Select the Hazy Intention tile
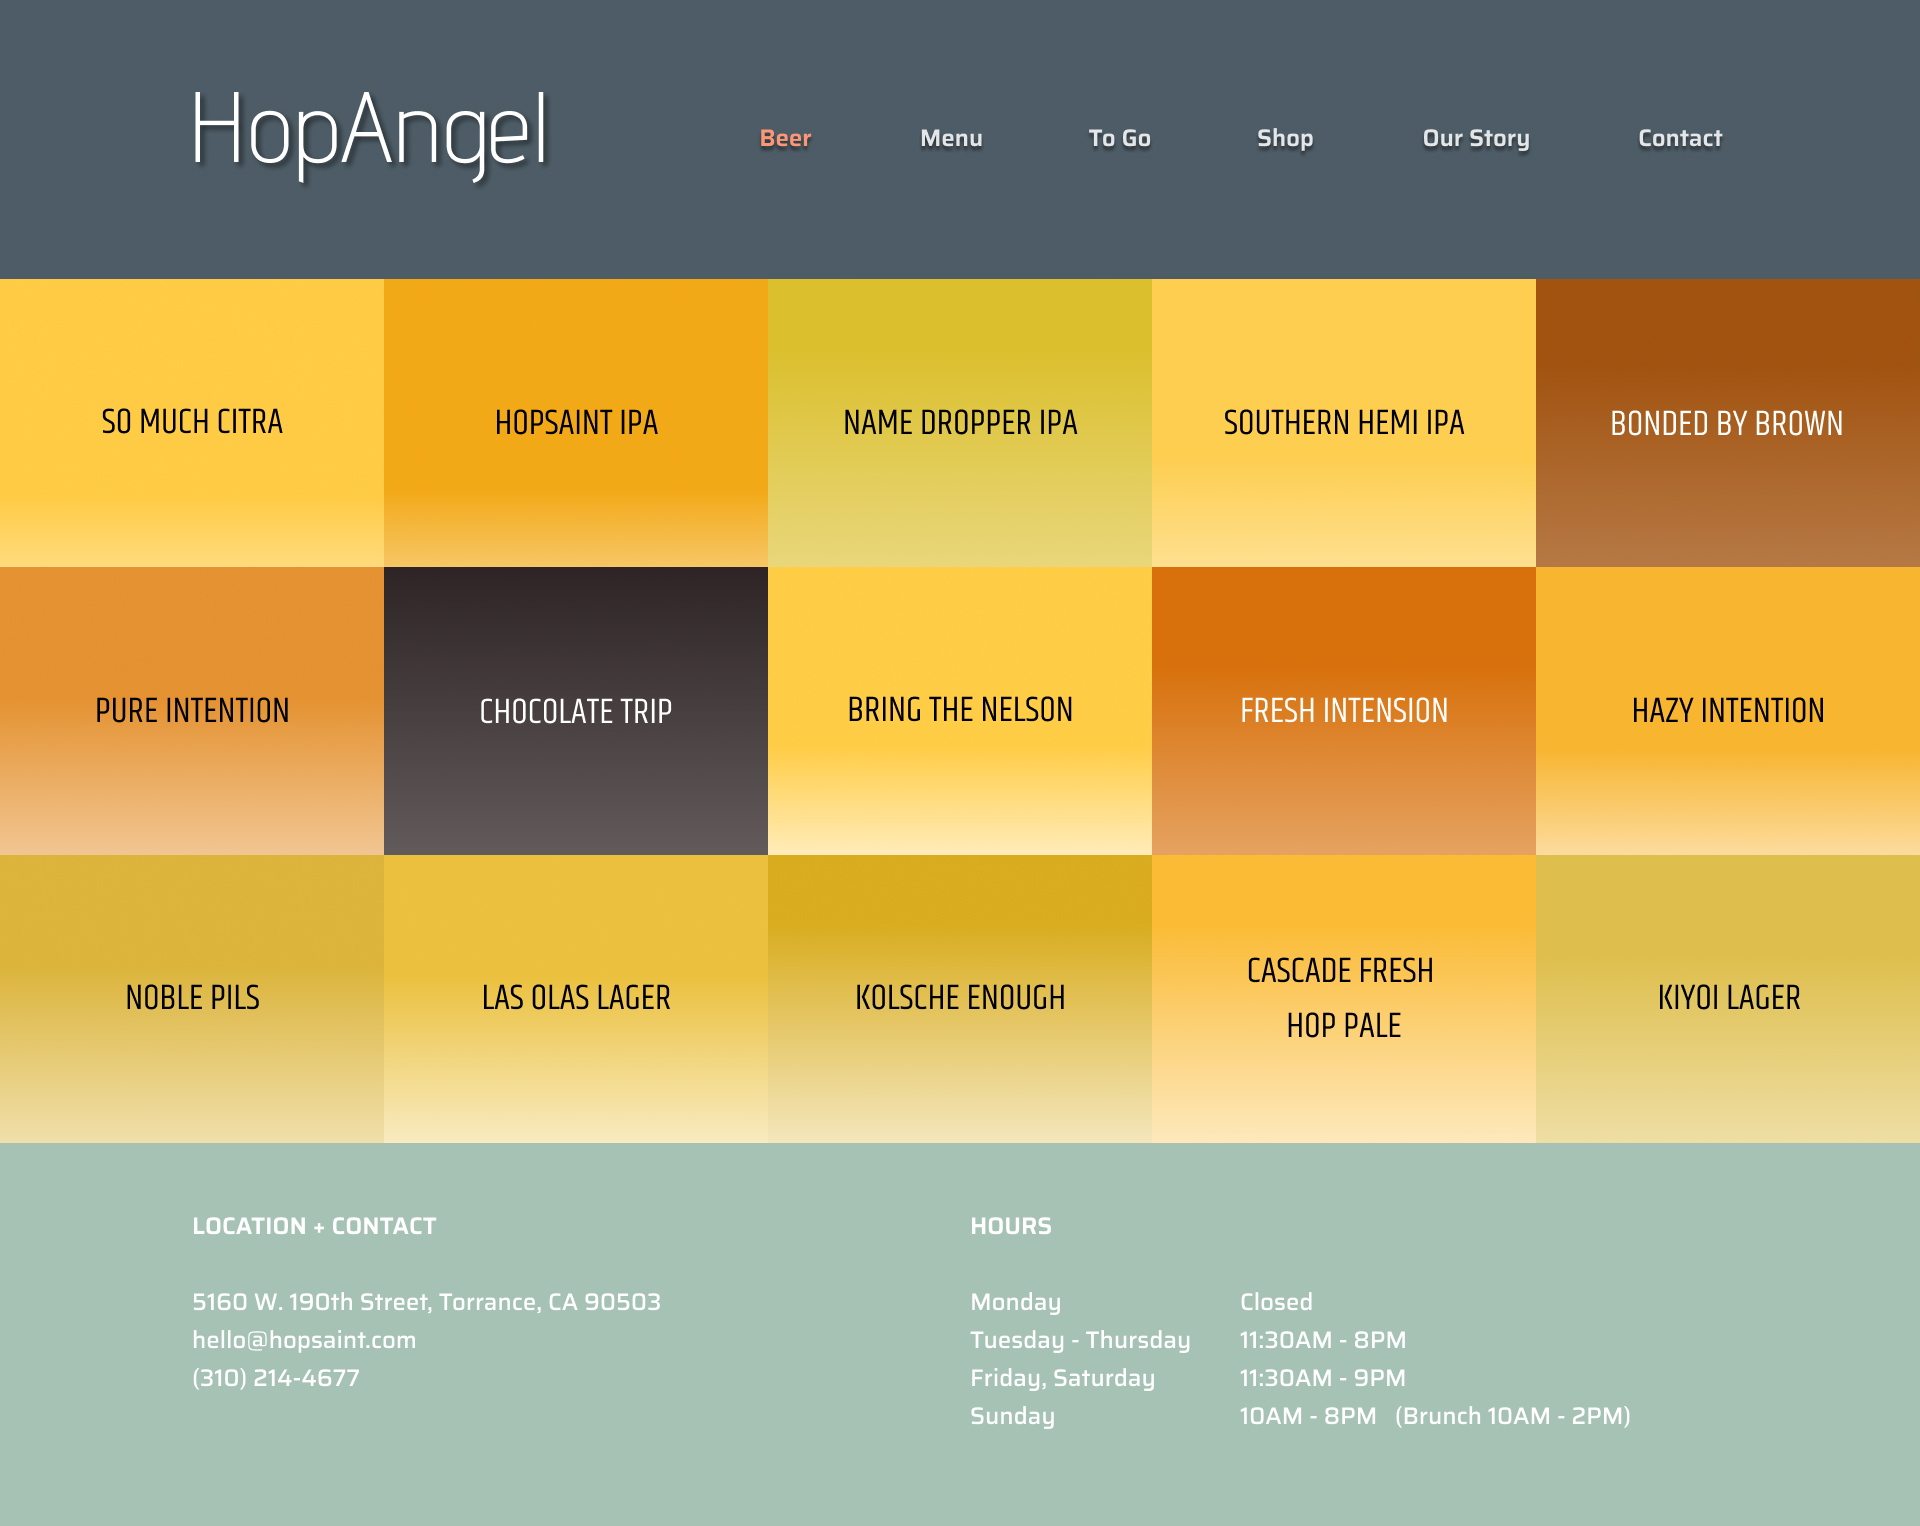Screen dimensions: 1920x1526 1728,711
